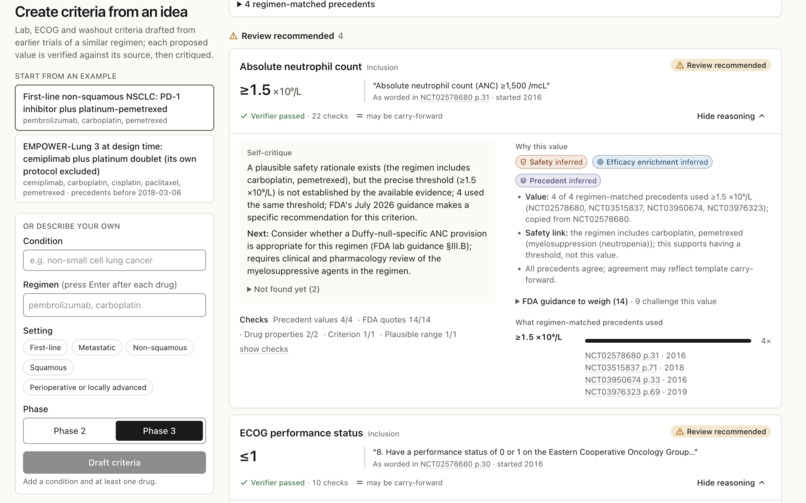Screen dimensions: 806x503
Task: Toggle the Squamous setting chip
Action: click(x=48, y=367)
